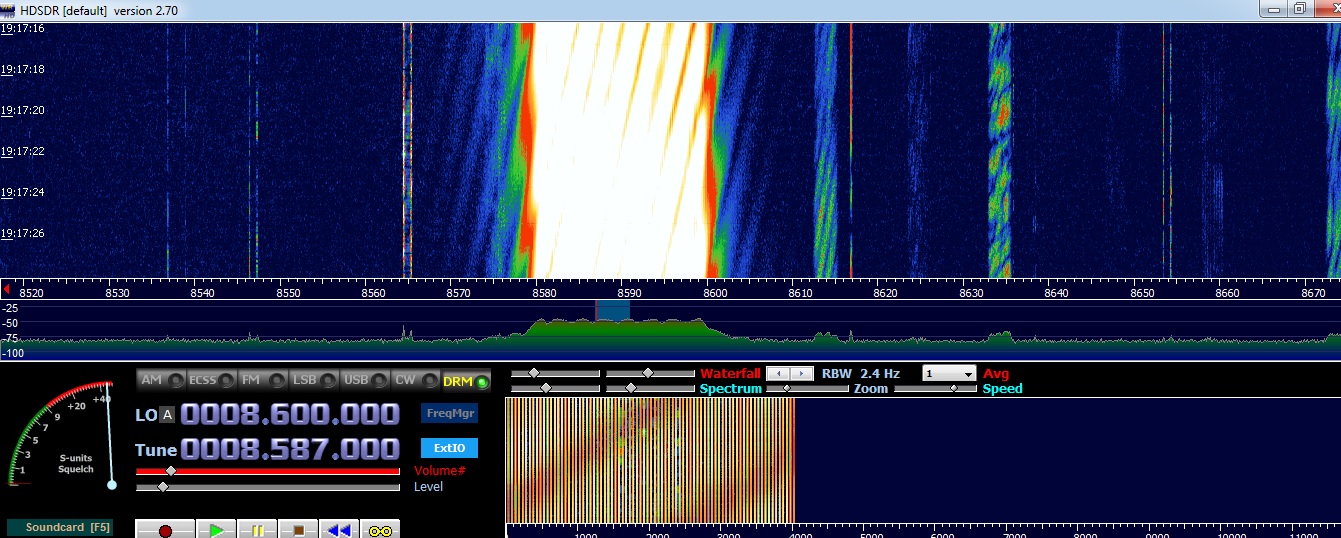Pause playback with the yellow Pause button

coord(257,530)
